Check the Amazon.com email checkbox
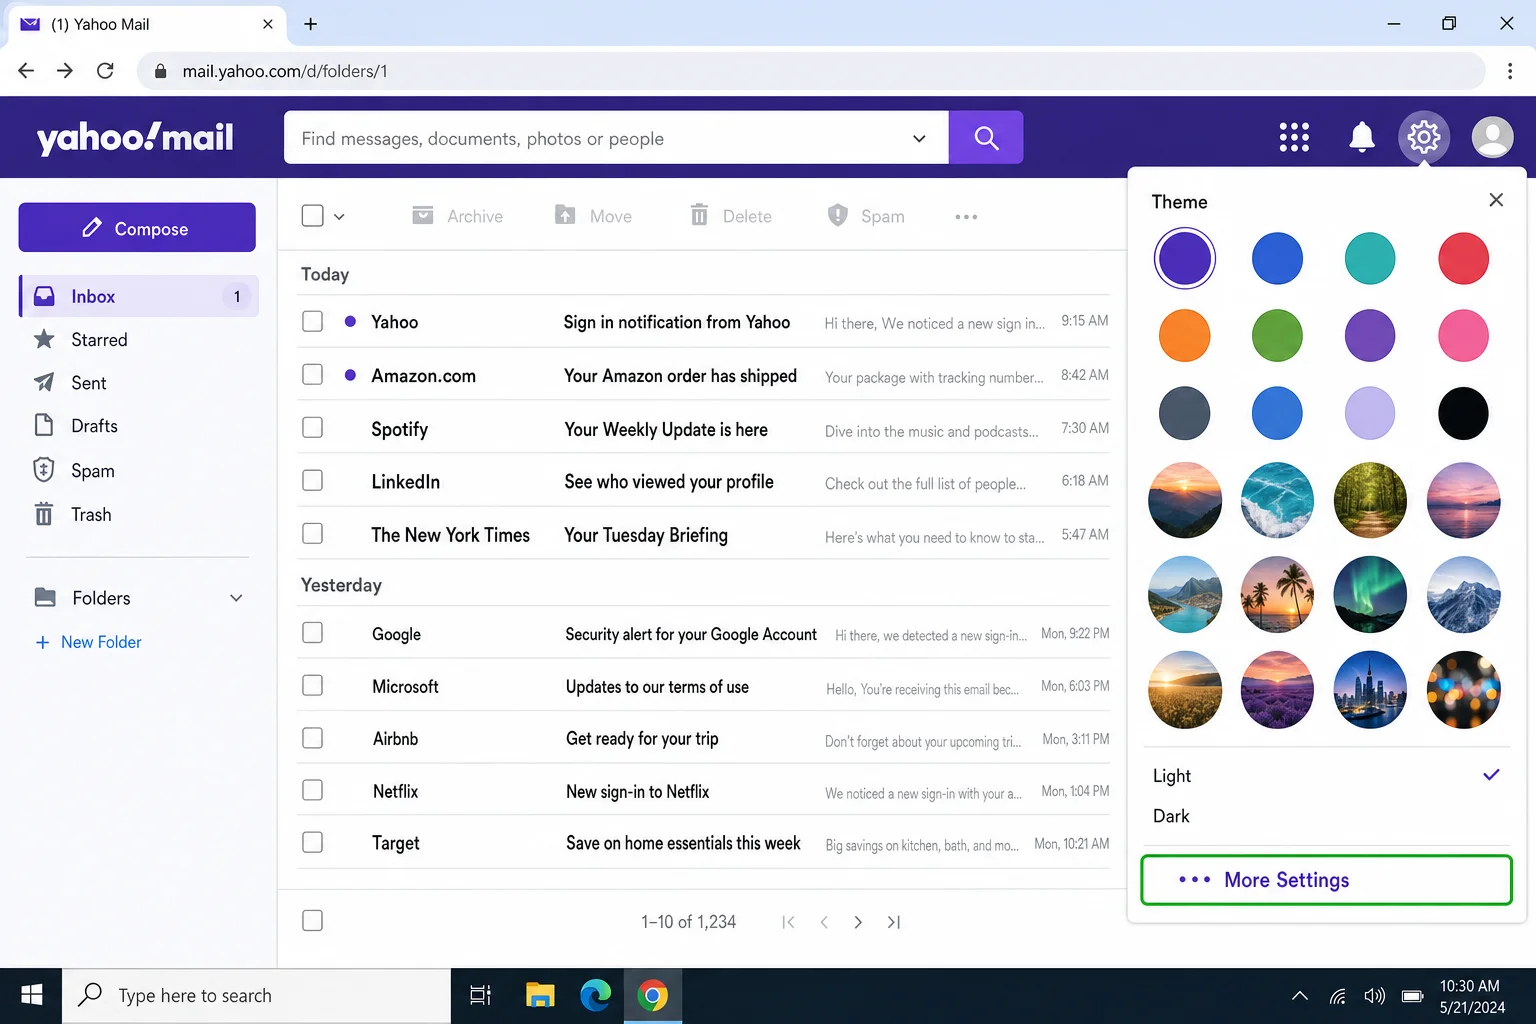The image size is (1536, 1024). point(313,374)
